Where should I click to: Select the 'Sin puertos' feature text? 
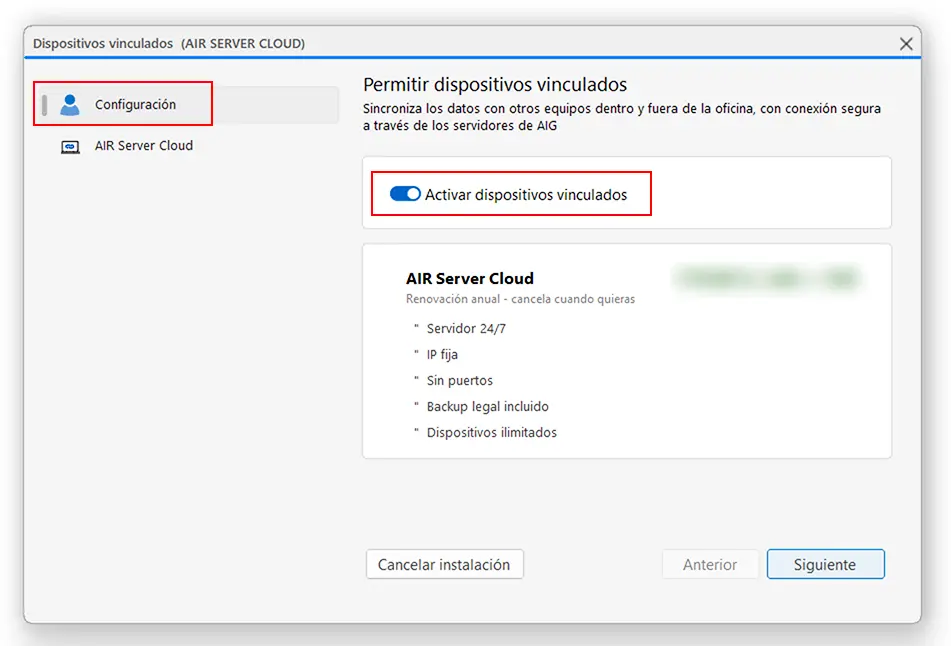click(x=460, y=381)
